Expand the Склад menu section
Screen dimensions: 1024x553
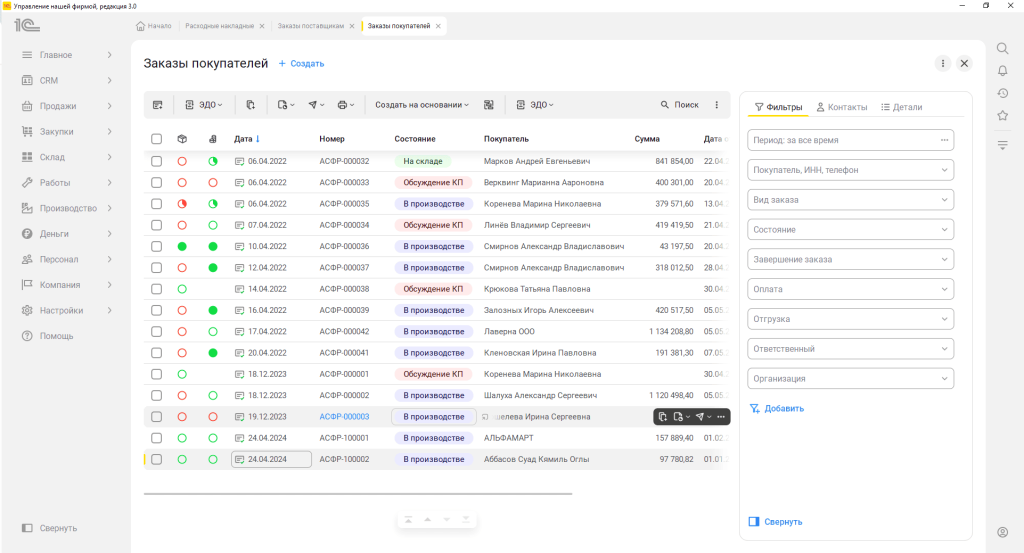point(67,157)
